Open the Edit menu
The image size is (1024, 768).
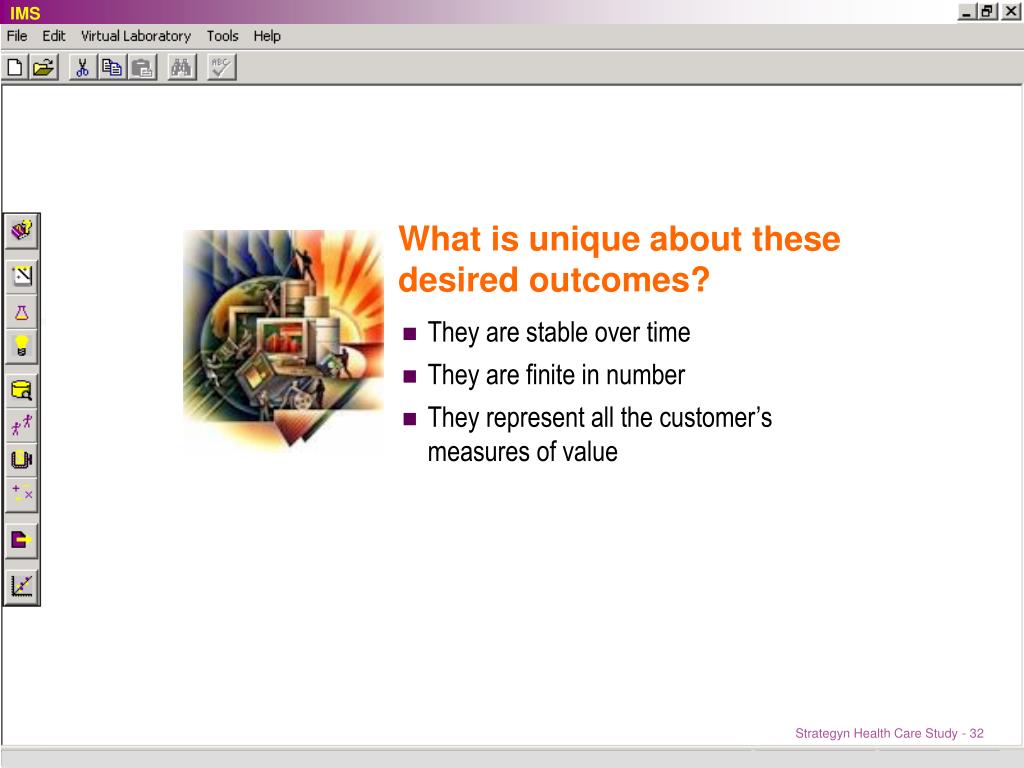click(x=54, y=36)
